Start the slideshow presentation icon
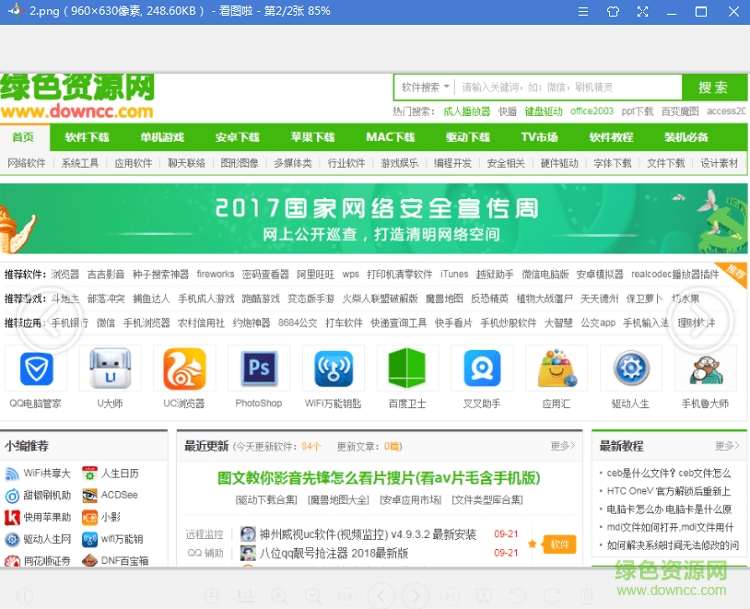The image size is (750, 609). pos(484,596)
